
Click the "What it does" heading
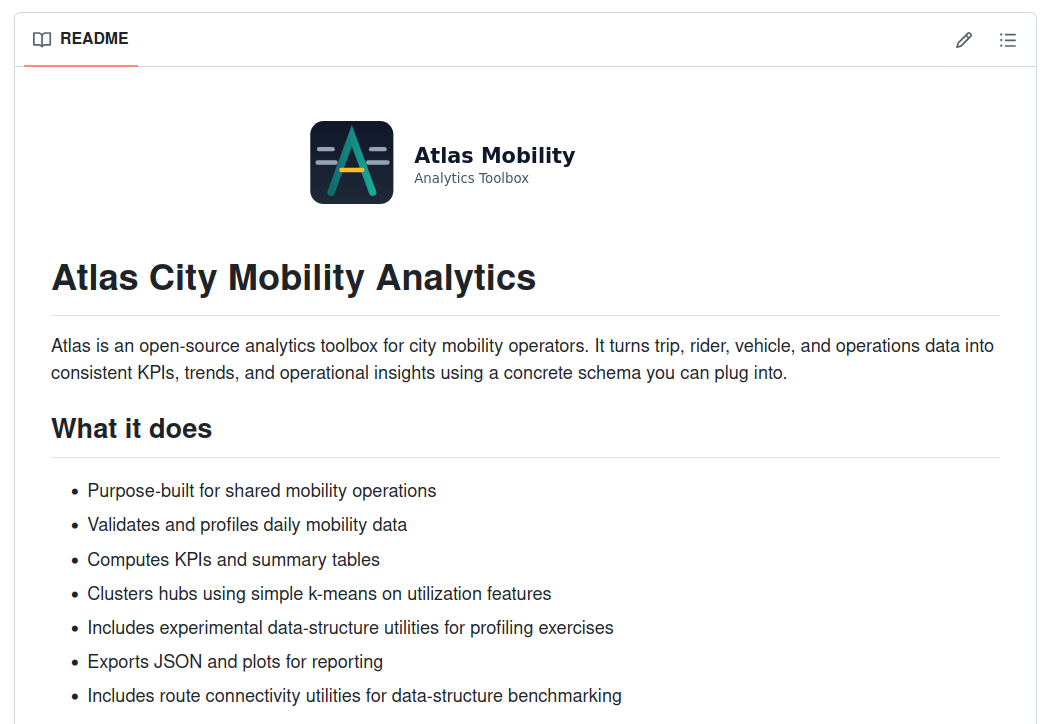[x=132, y=429]
